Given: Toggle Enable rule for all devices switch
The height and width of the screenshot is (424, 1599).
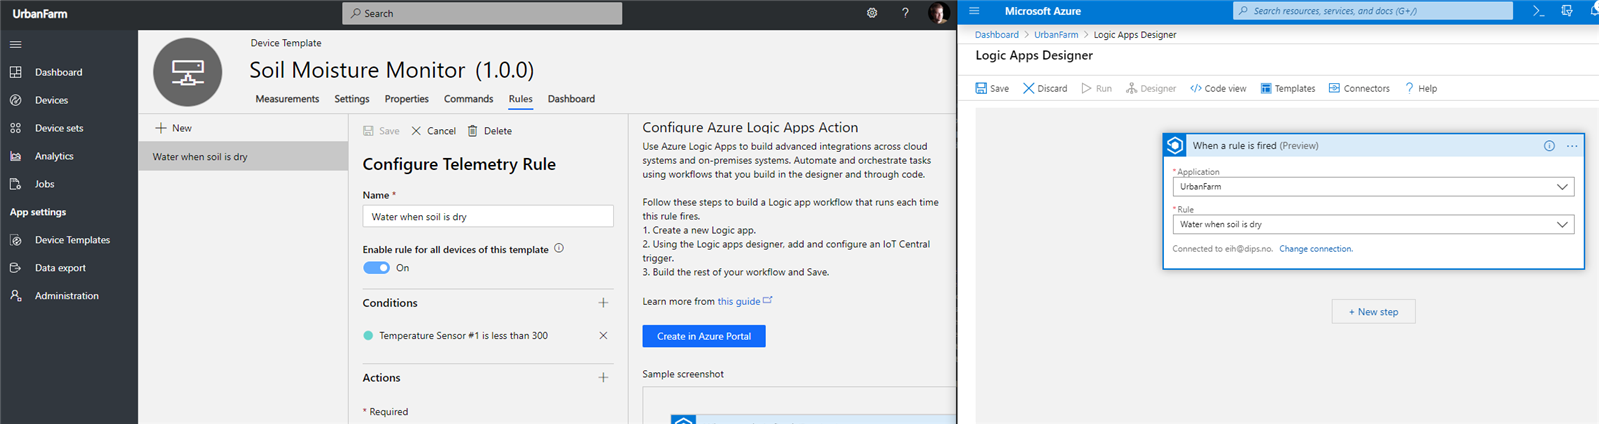Looking at the screenshot, I should point(376,268).
